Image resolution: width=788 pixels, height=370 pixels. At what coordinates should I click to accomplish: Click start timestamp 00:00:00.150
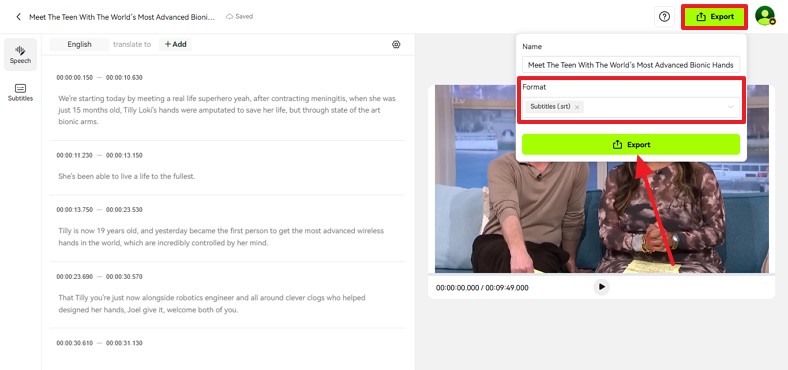coord(75,77)
